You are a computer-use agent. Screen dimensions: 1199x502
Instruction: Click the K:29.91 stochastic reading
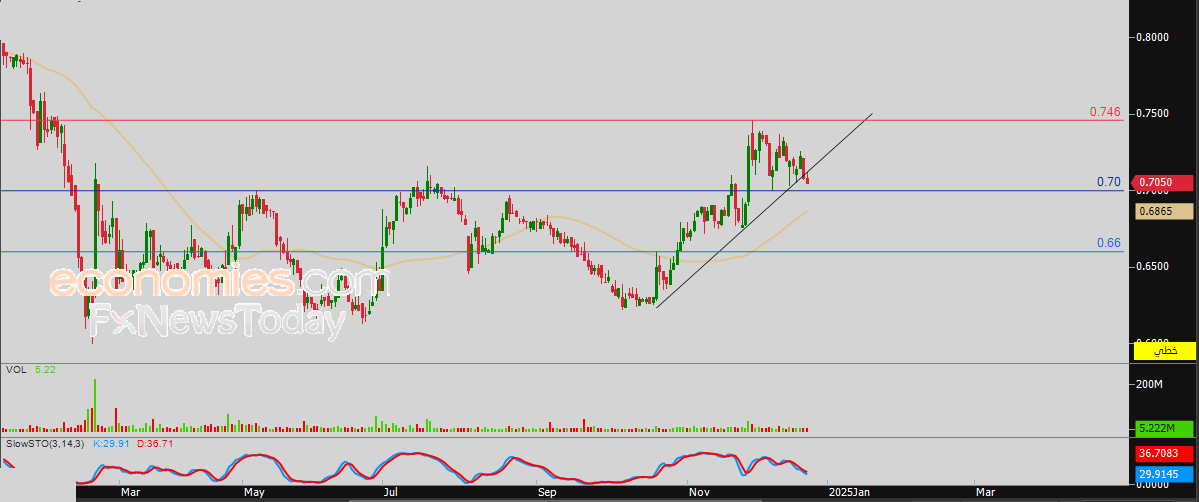pos(109,443)
